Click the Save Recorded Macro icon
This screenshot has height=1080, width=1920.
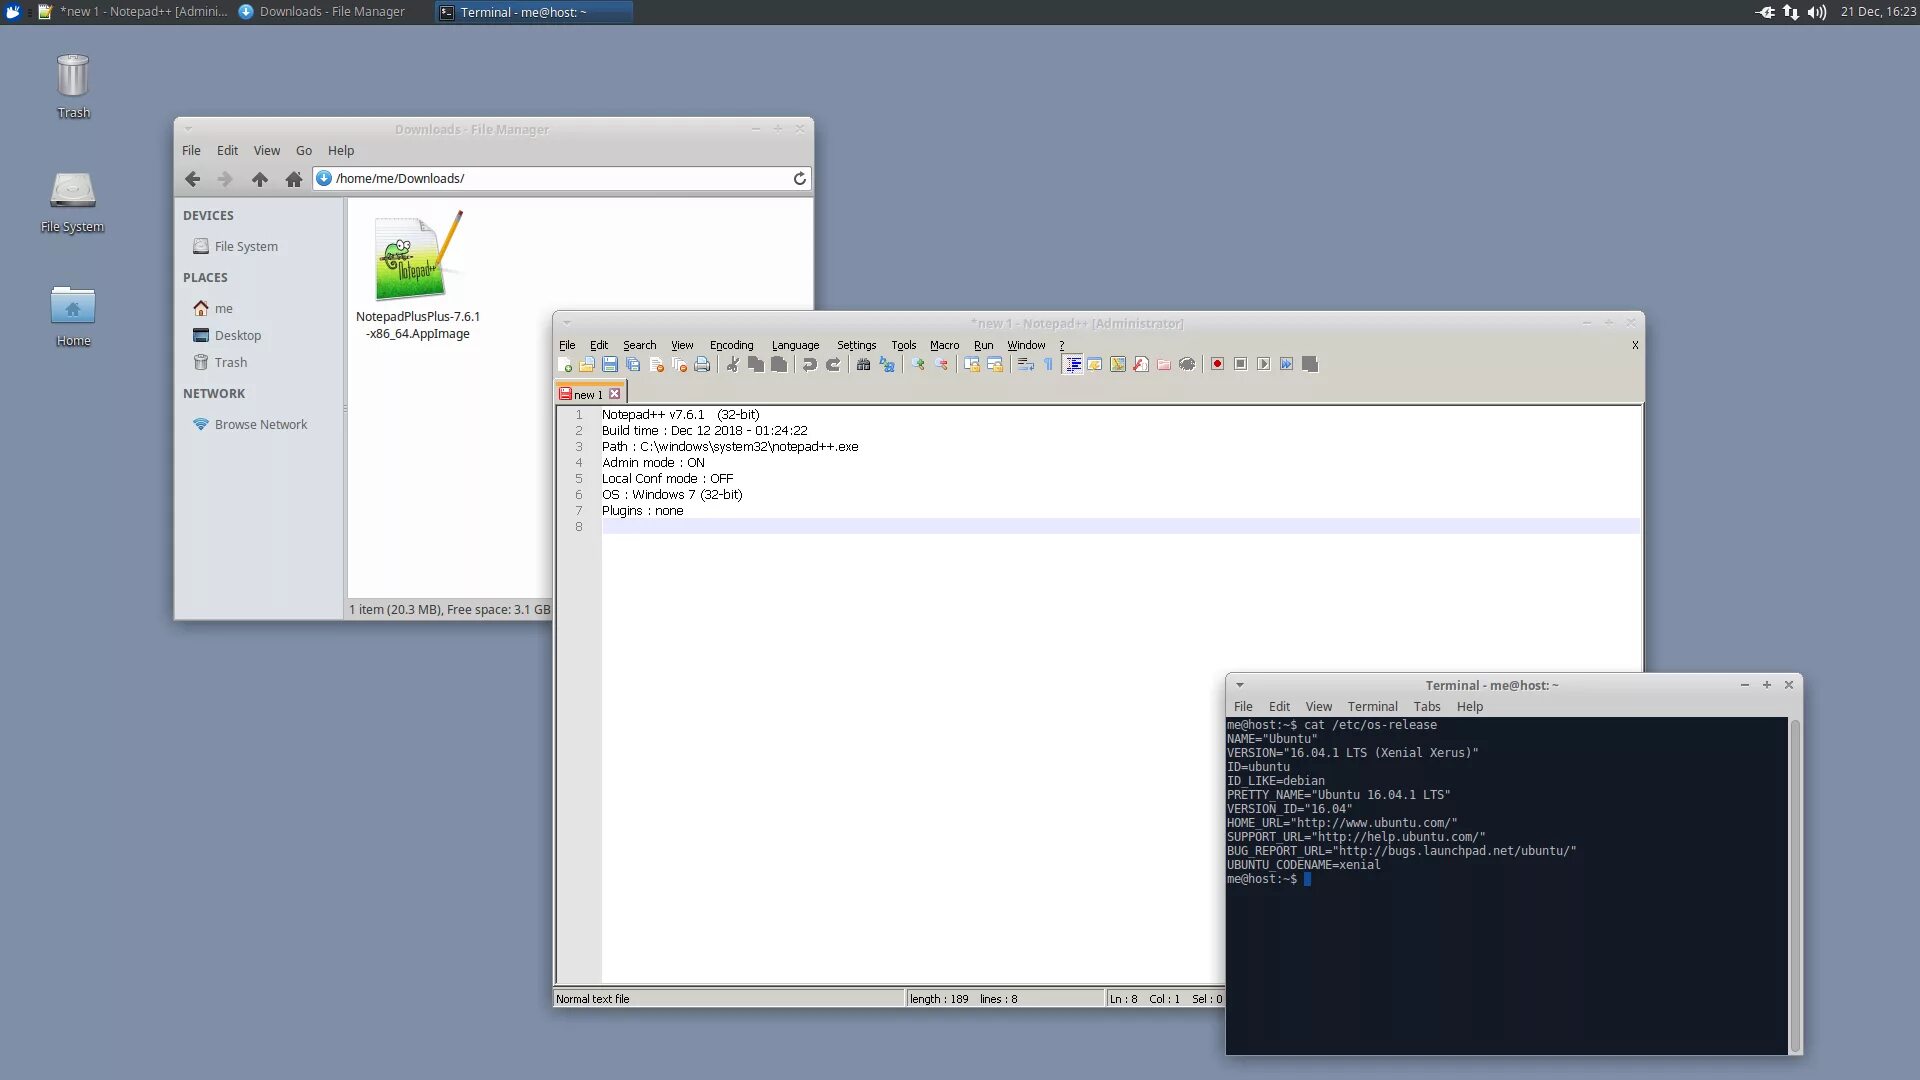point(1310,365)
